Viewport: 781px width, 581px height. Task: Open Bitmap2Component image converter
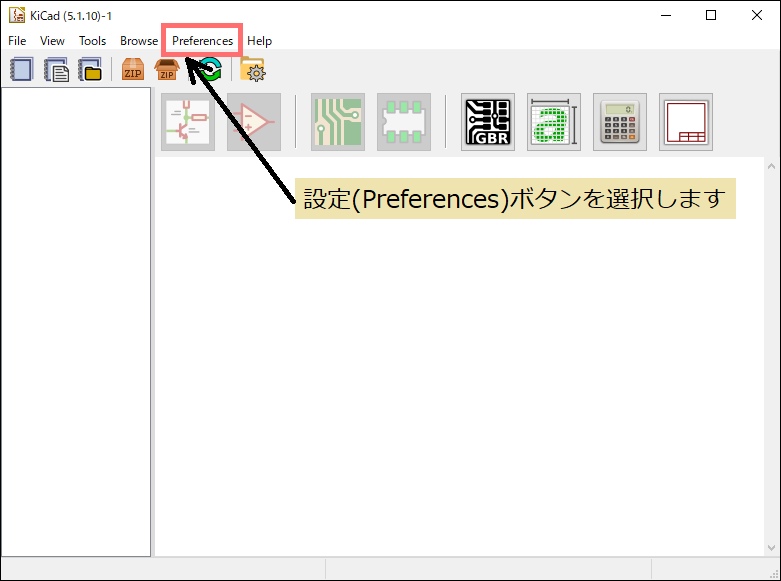tap(554, 122)
